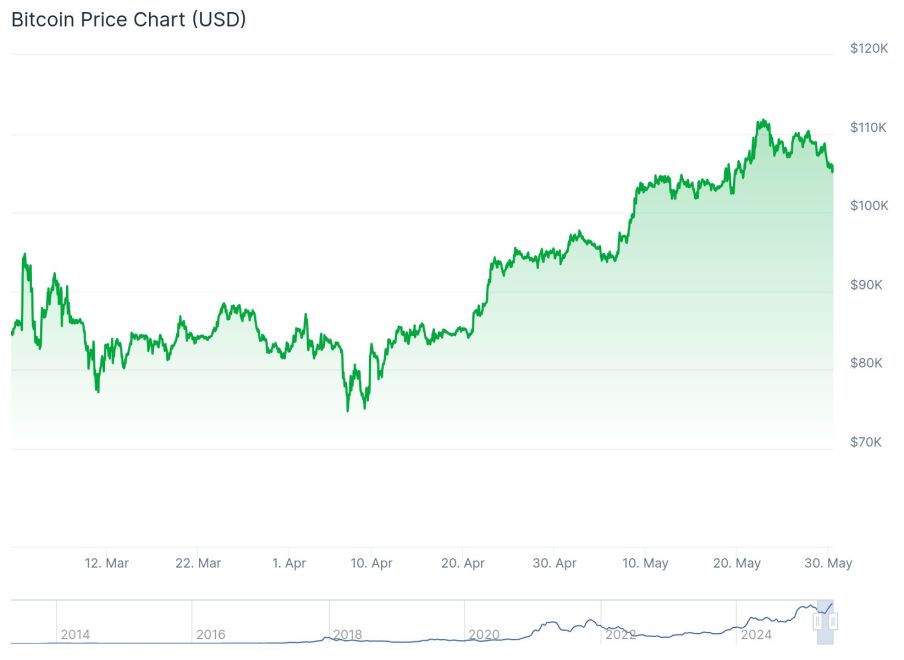The image size is (904, 660).
Task: Select the $110K price axis label
Action: (868, 127)
